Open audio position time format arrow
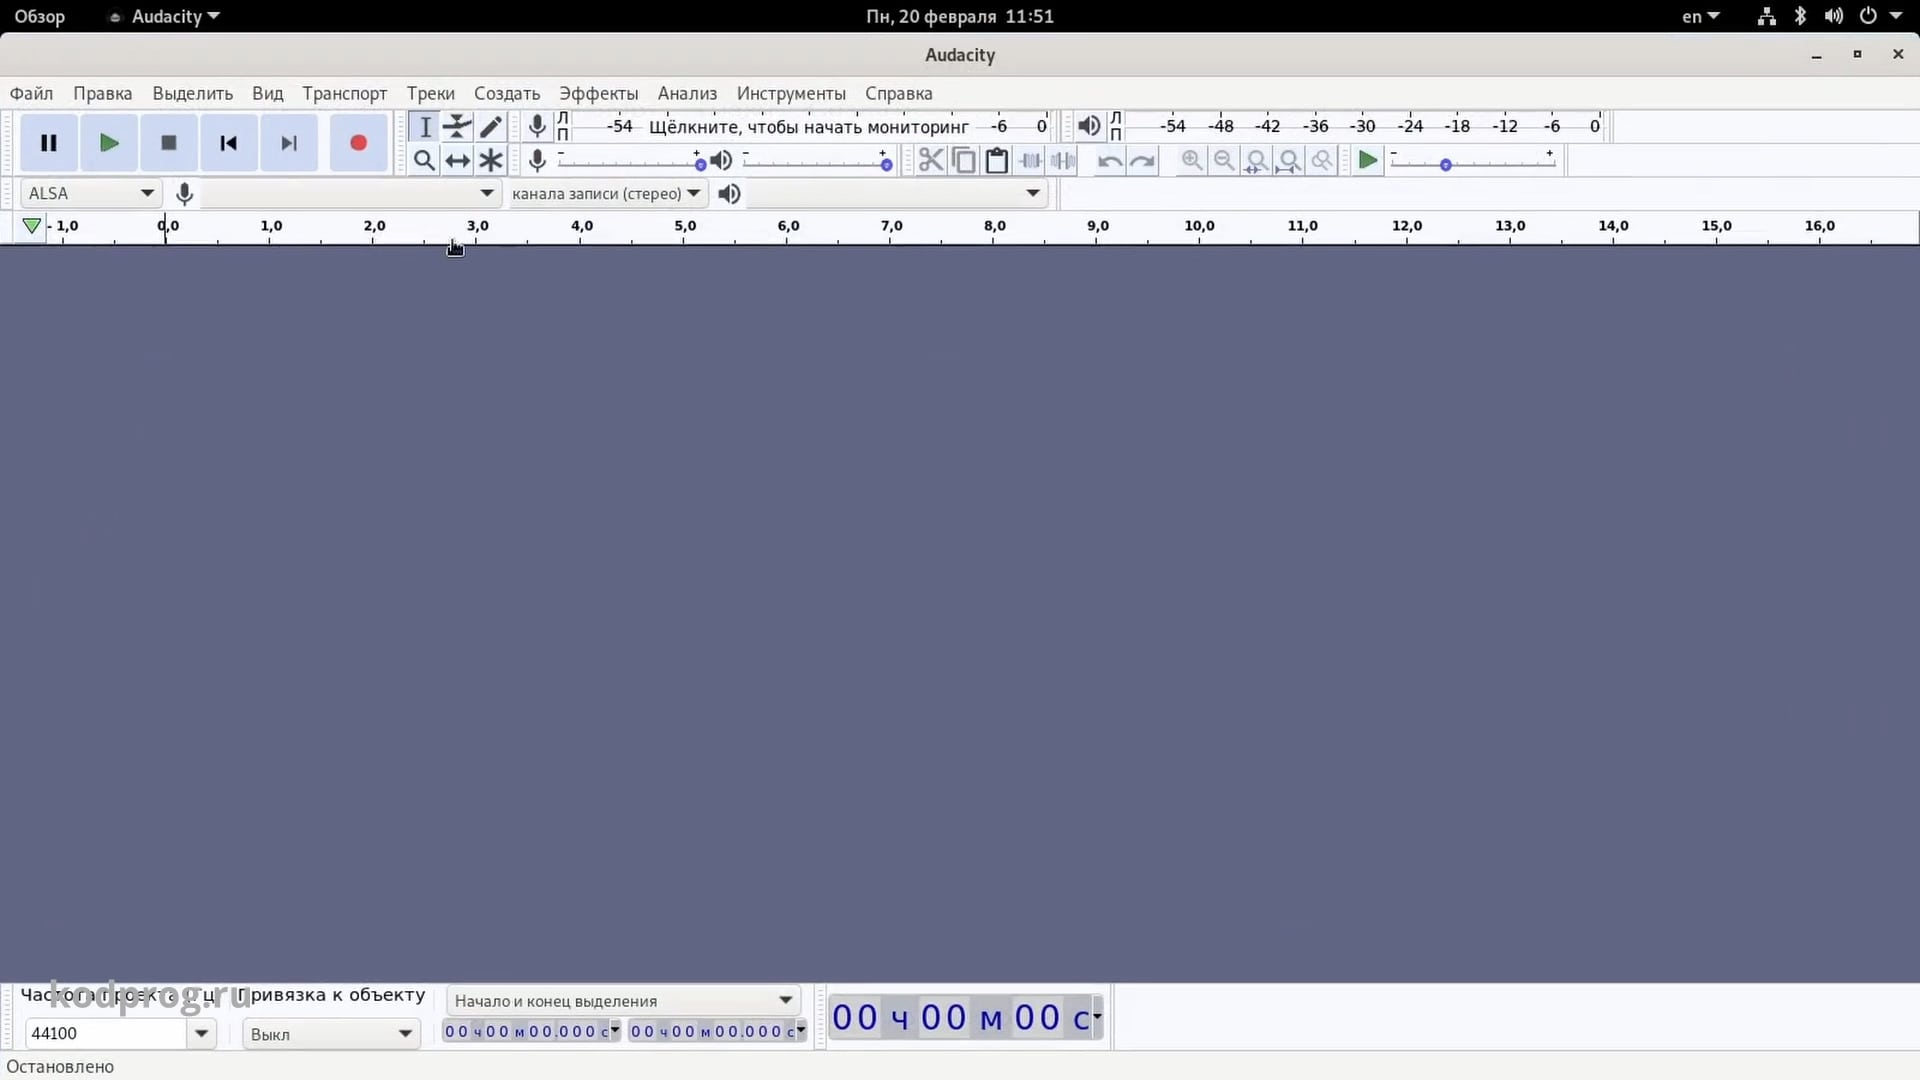 coord(1097,1017)
